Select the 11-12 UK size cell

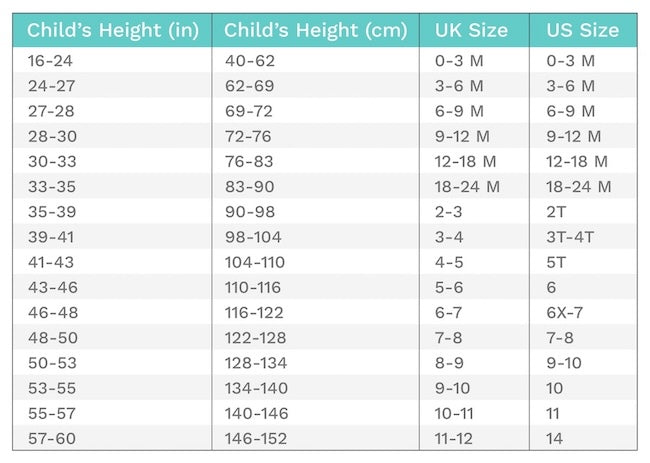(455, 438)
